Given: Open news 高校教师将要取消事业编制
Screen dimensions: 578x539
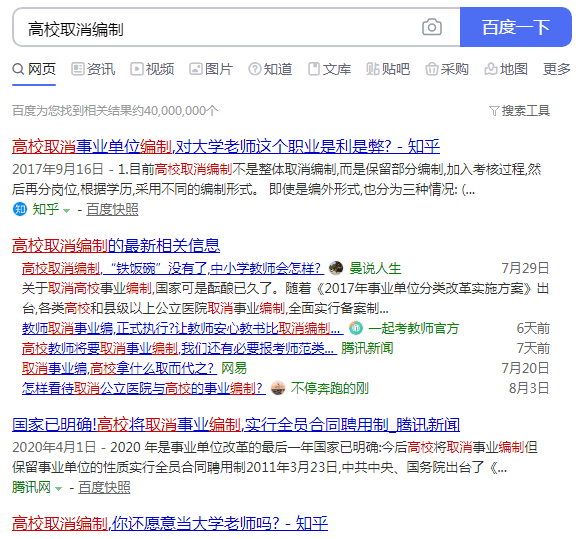Looking at the screenshot, I should 179,348.
